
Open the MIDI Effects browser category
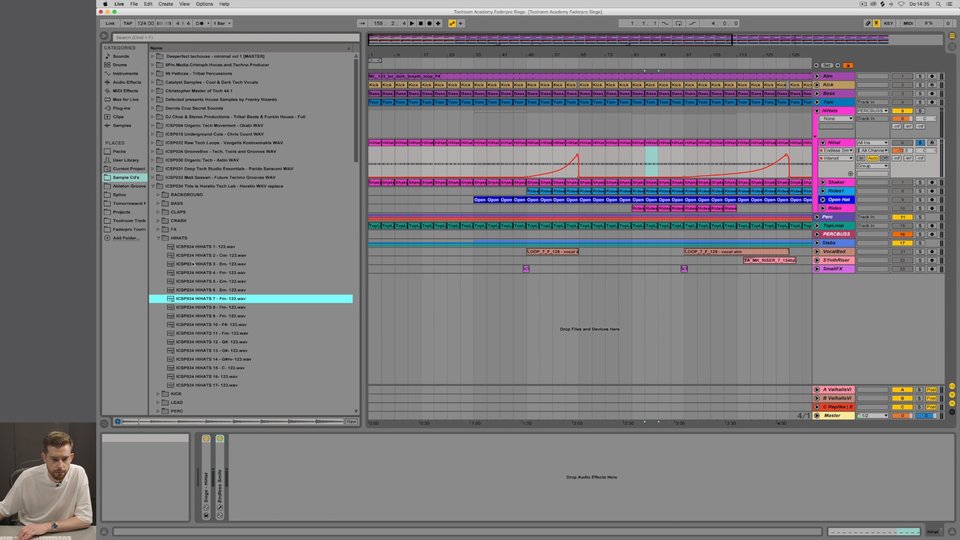[x=126, y=91]
